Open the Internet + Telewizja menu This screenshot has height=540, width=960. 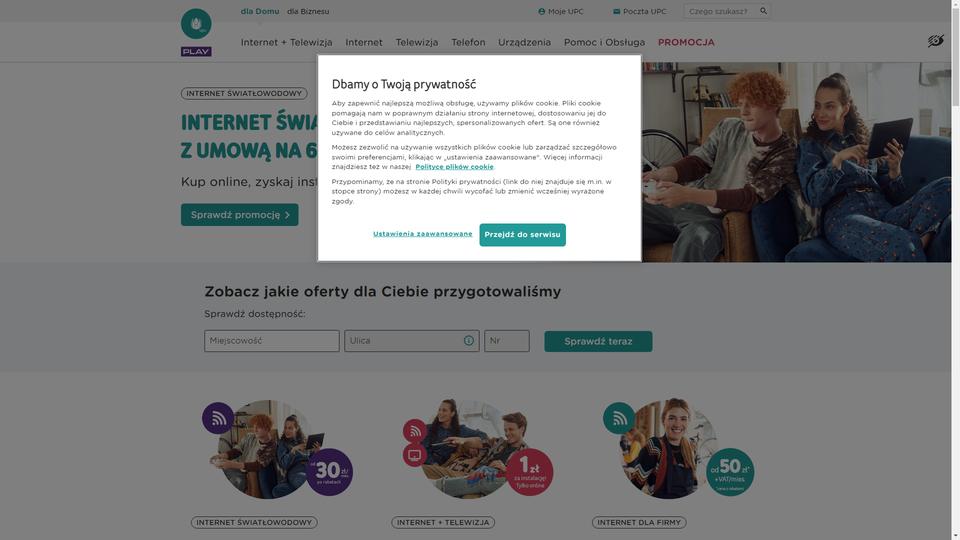[x=286, y=42]
